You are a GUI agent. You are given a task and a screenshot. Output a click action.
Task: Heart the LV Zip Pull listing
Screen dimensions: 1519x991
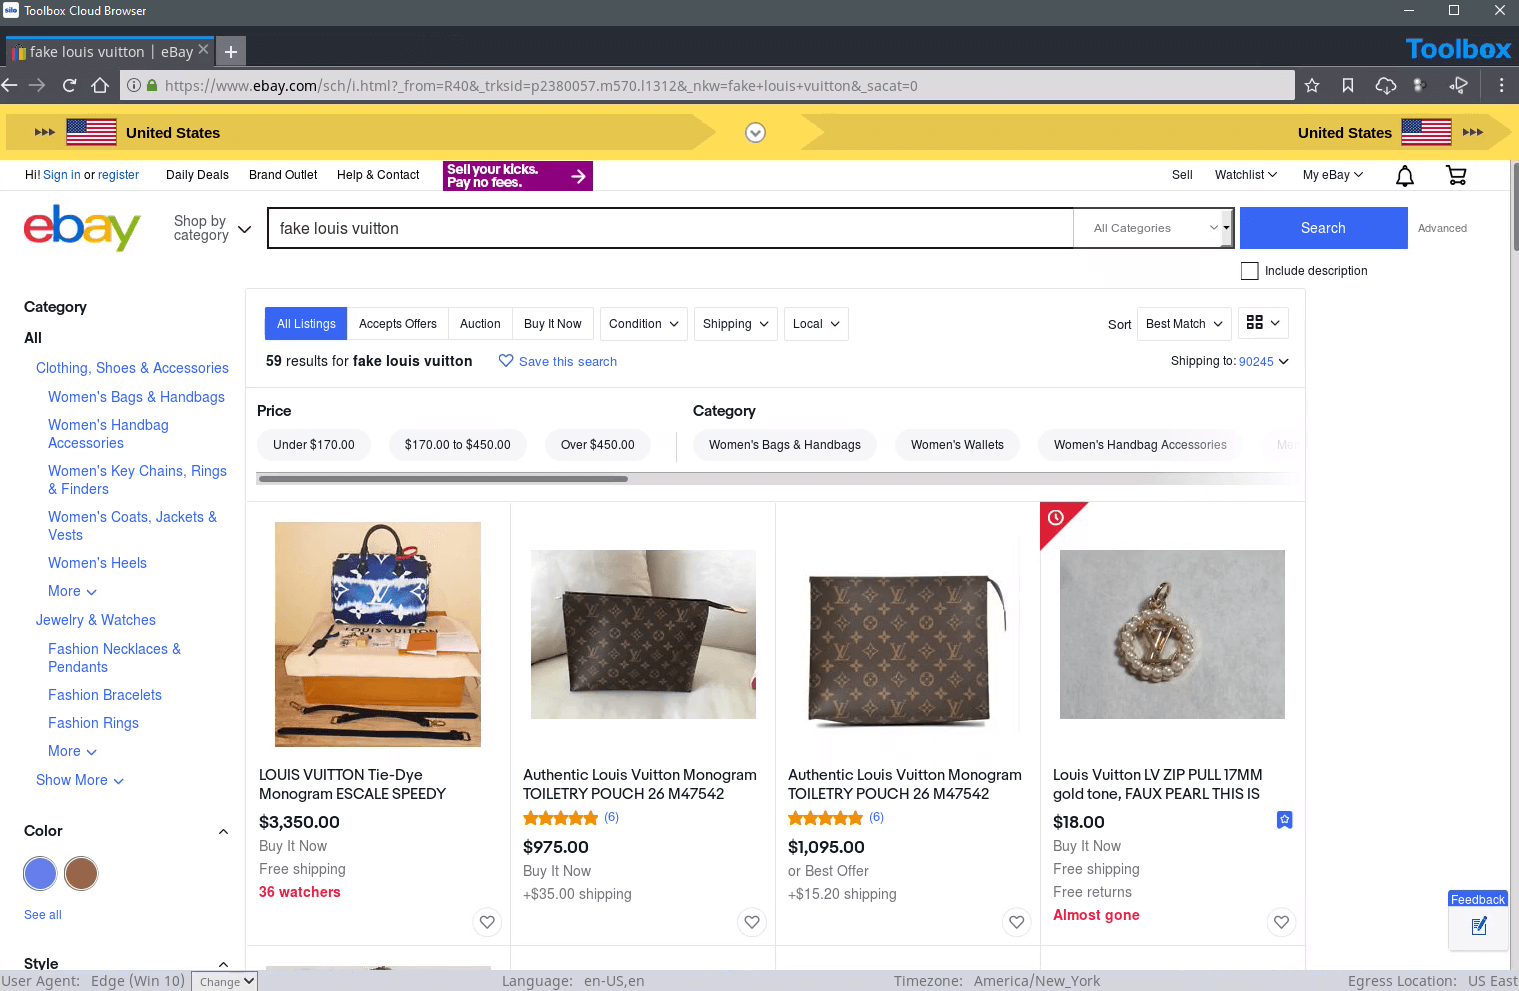click(1282, 922)
